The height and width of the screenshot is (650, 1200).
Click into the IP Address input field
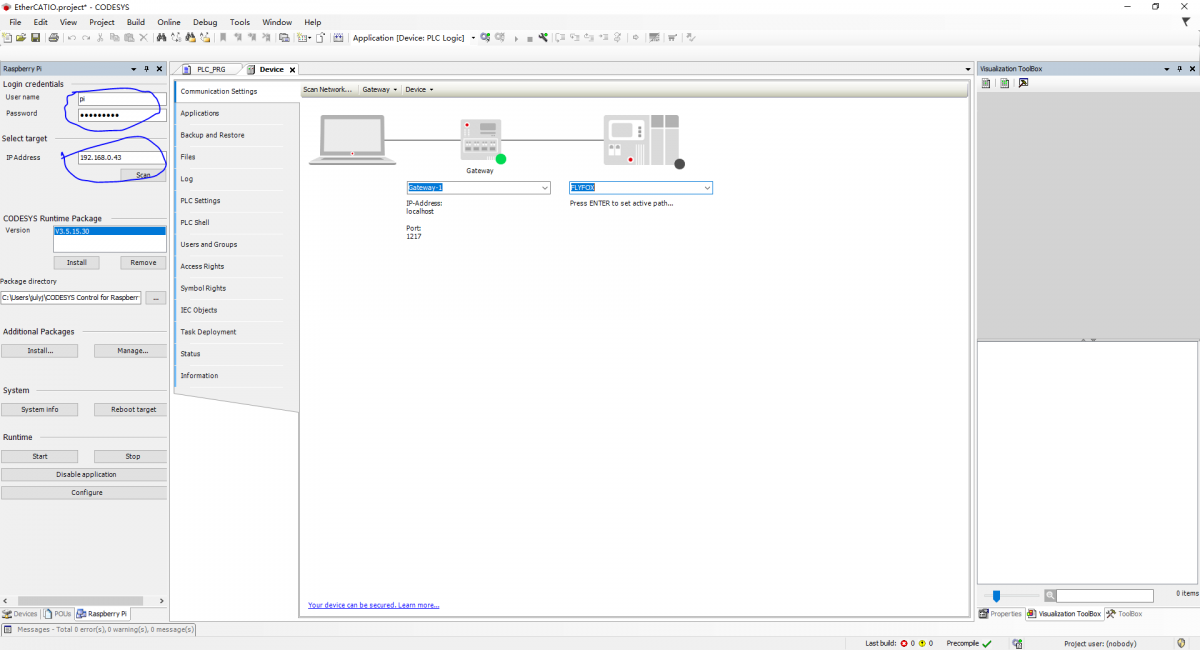120,157
